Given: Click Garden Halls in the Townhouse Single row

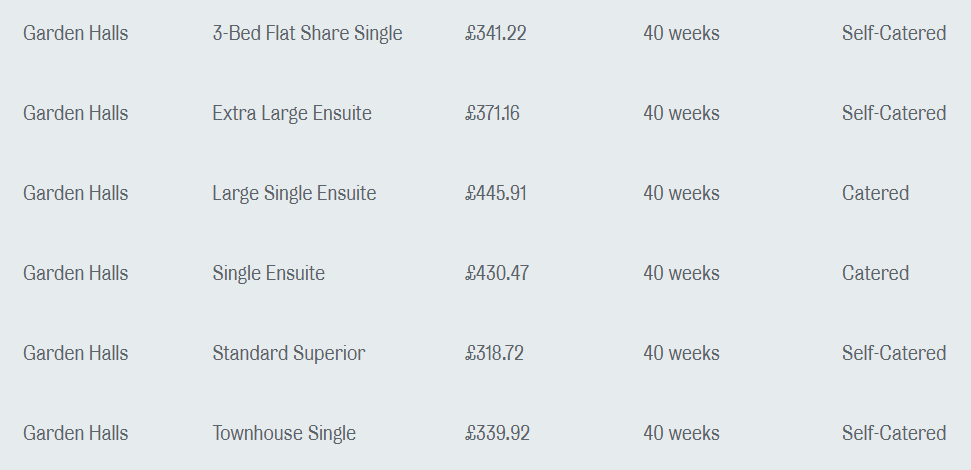Looking at the screenshot, I should (76, 433).
